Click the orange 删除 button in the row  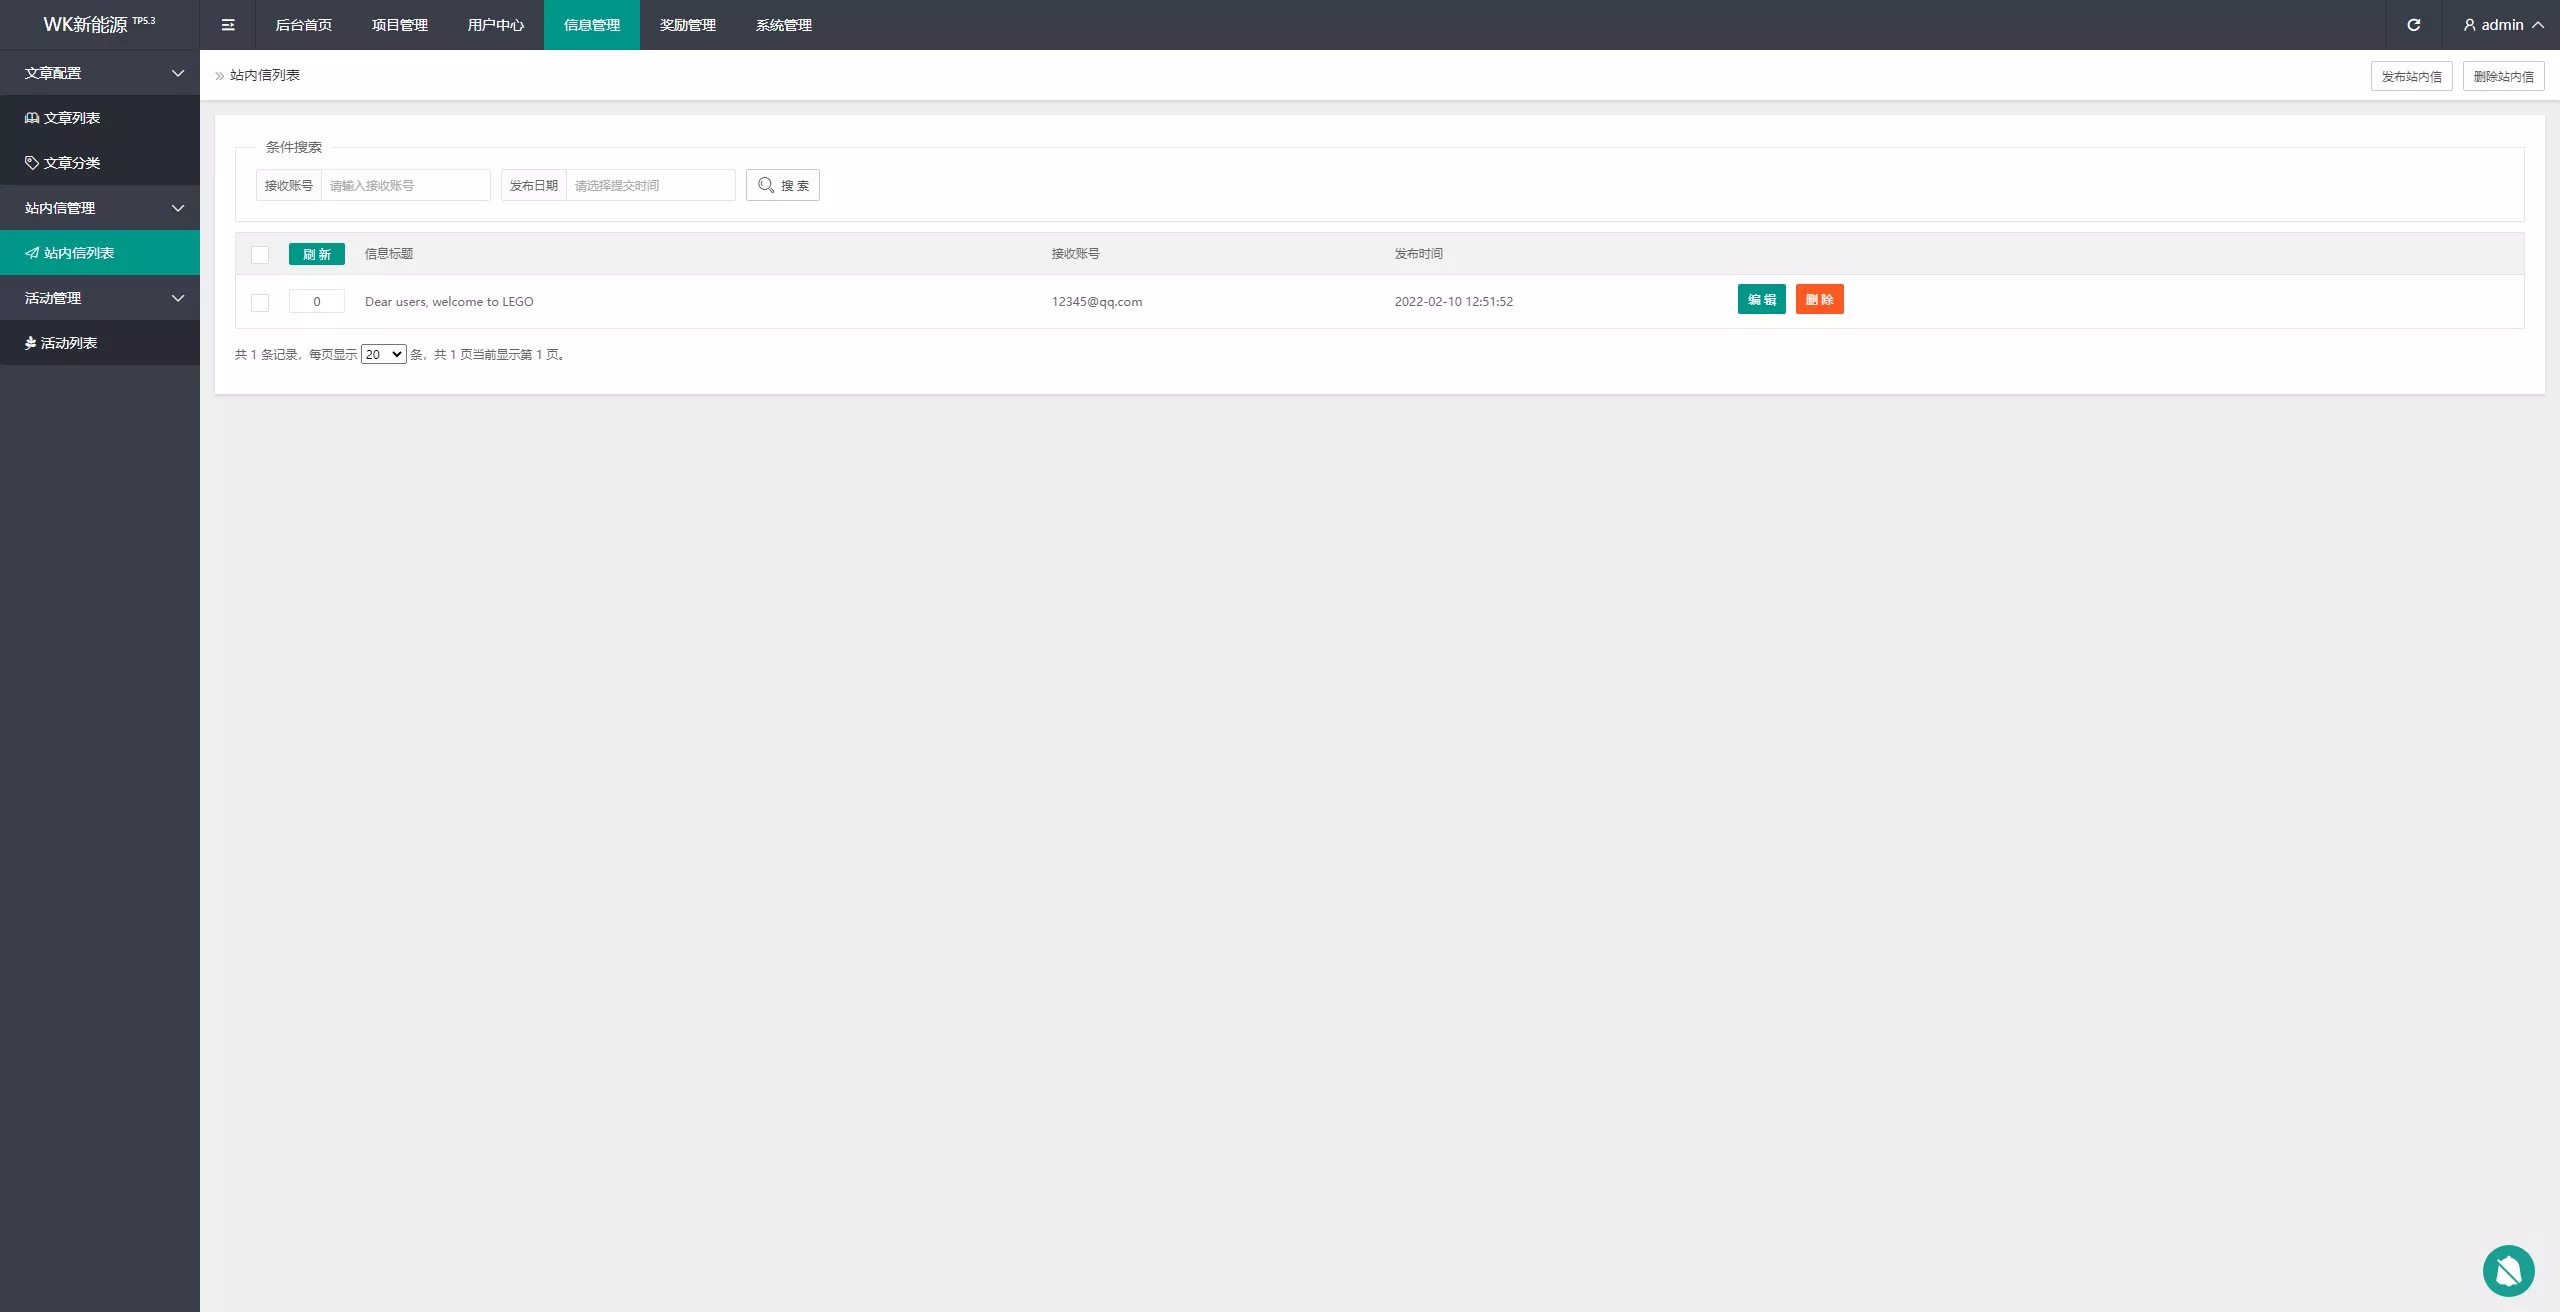pos(1819,300)
